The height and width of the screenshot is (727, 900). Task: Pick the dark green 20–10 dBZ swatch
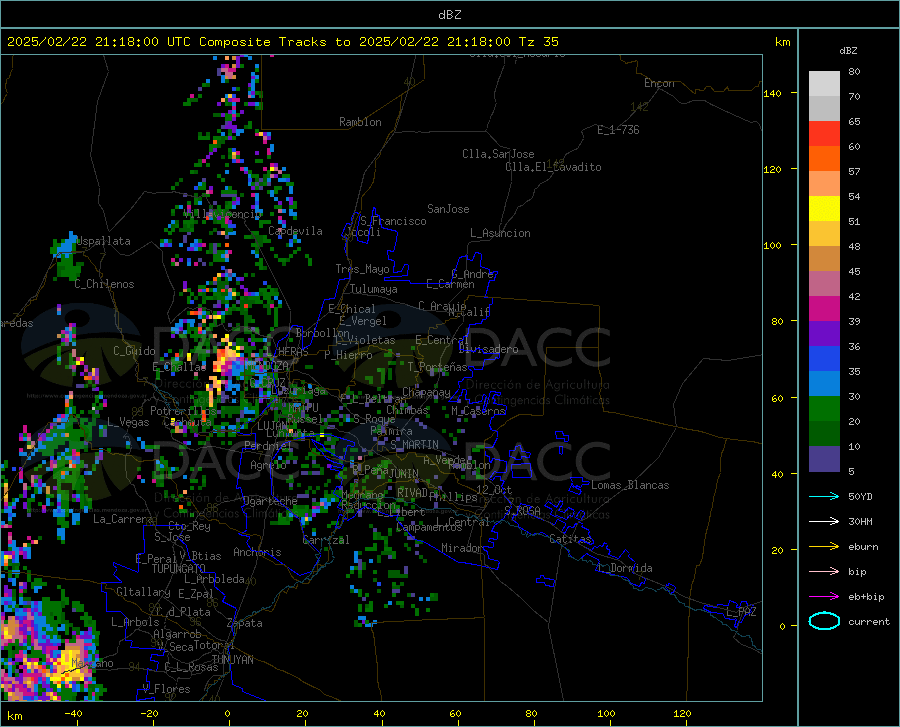[x=824, y=434]
